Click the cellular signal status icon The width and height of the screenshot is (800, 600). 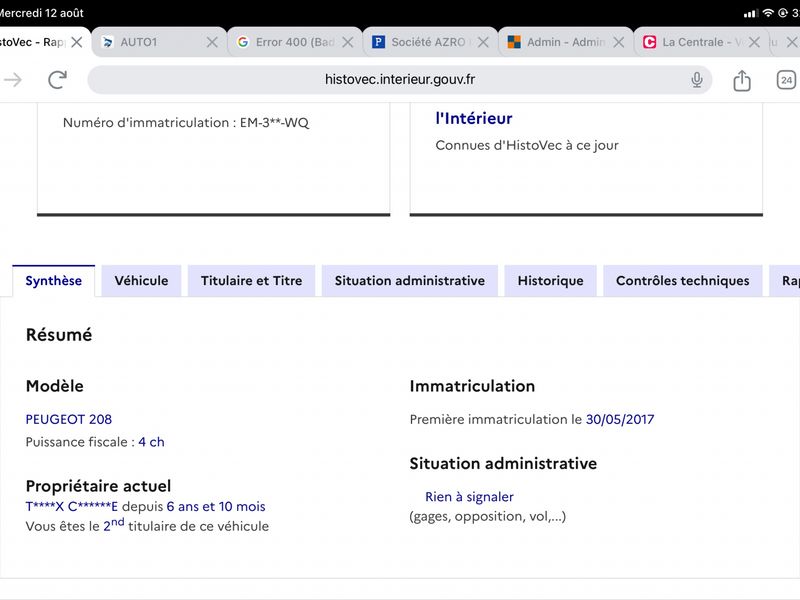coord(751,14)
